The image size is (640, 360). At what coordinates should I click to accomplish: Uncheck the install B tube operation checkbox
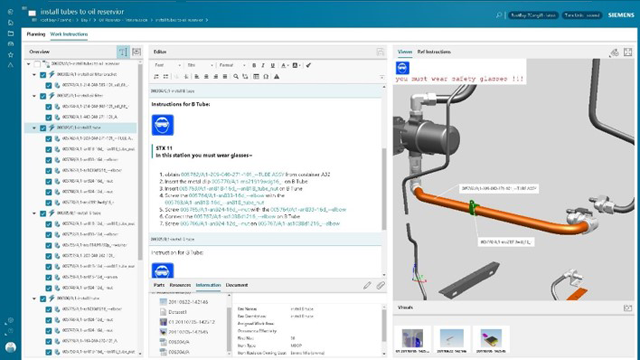[x=43, y=128]
